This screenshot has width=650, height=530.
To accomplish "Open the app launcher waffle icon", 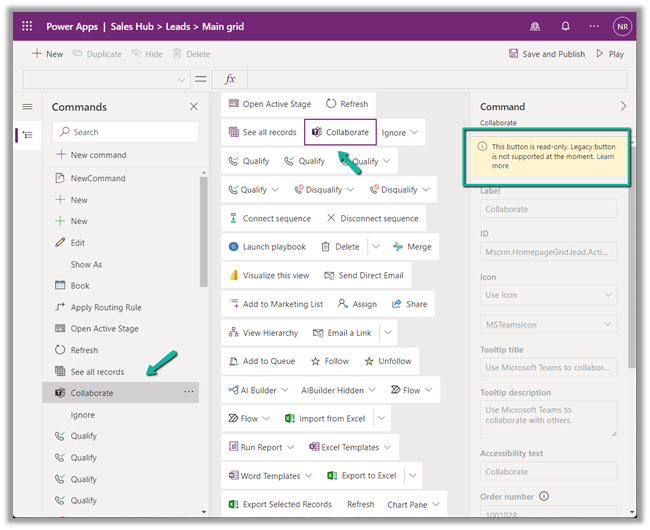I will click(x=27, y=27).
